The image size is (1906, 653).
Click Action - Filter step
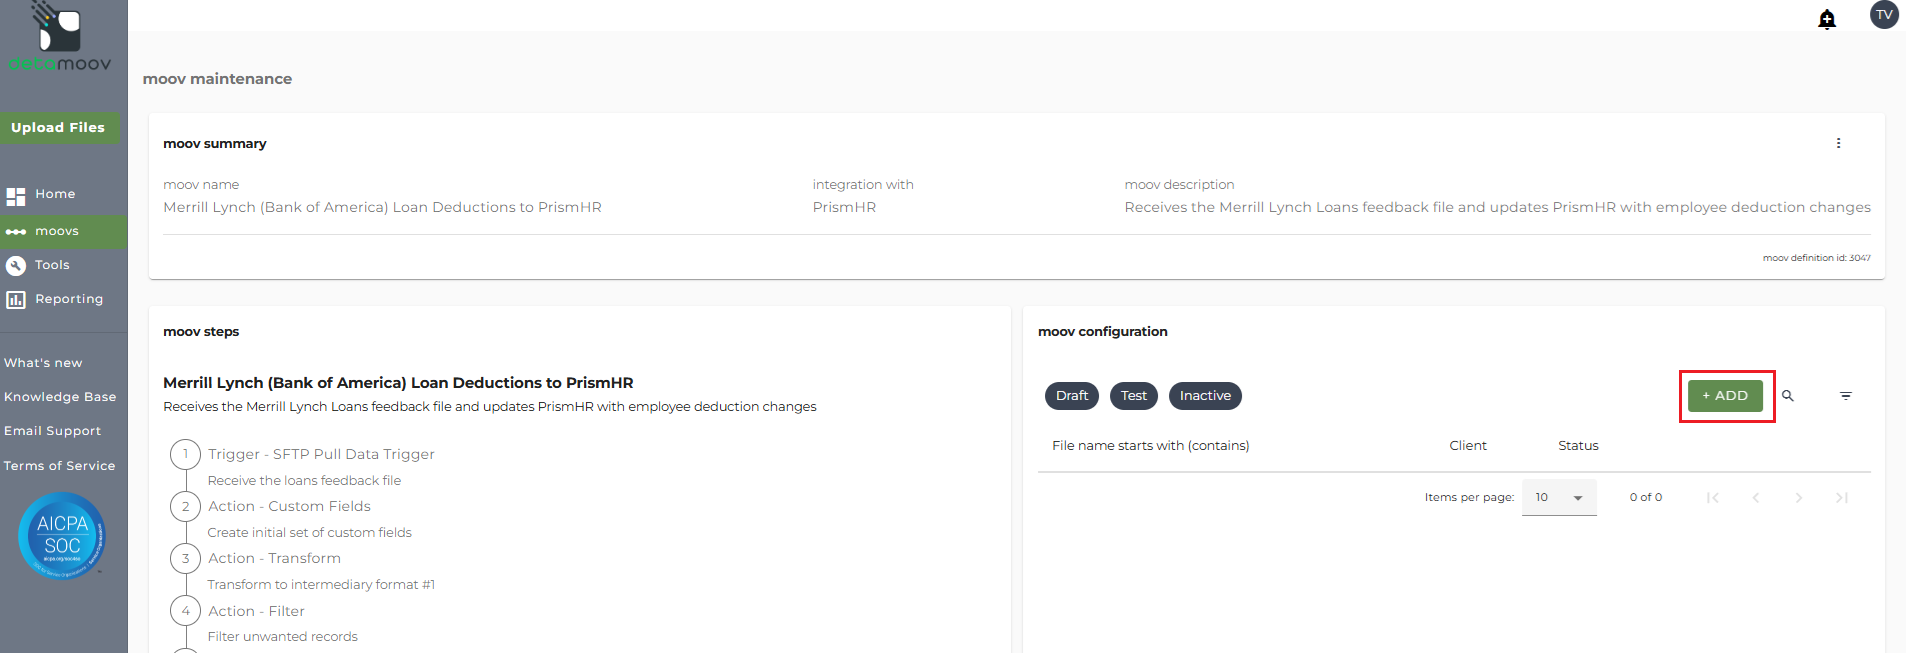(x=256, y=611)
